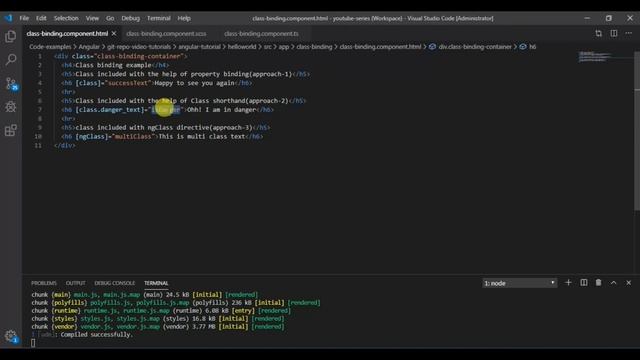
Task: Maximize the panel with up chevron
Action: click(613, 282)
